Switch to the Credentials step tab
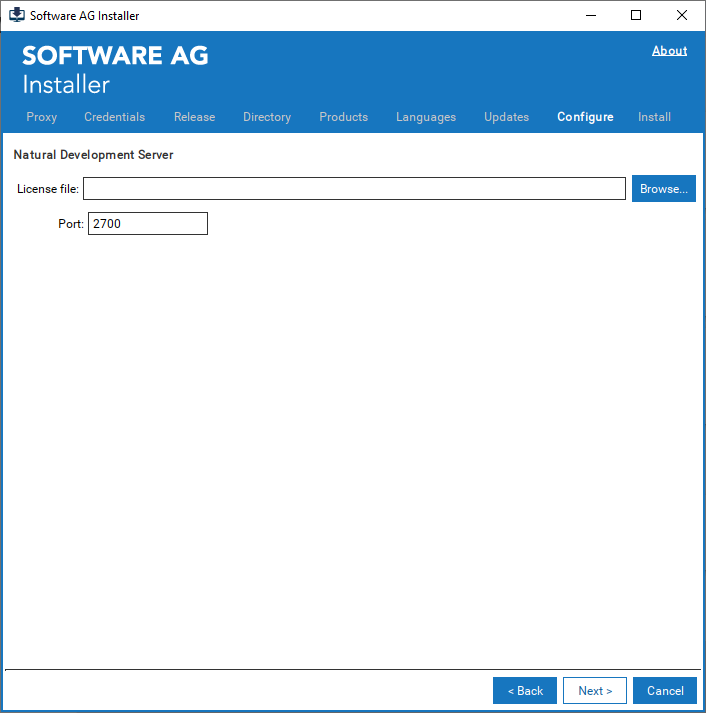710x720 pixels. 114,117
